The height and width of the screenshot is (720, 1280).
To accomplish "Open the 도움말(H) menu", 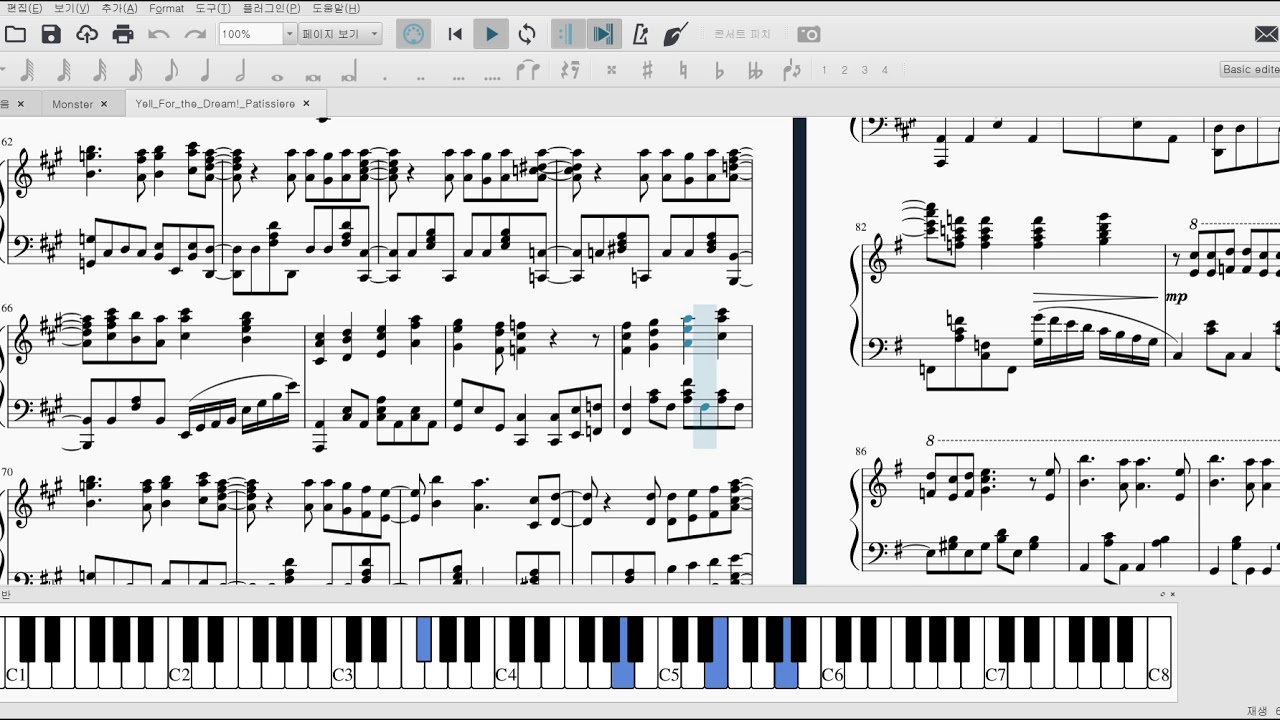I will [336, 8].
